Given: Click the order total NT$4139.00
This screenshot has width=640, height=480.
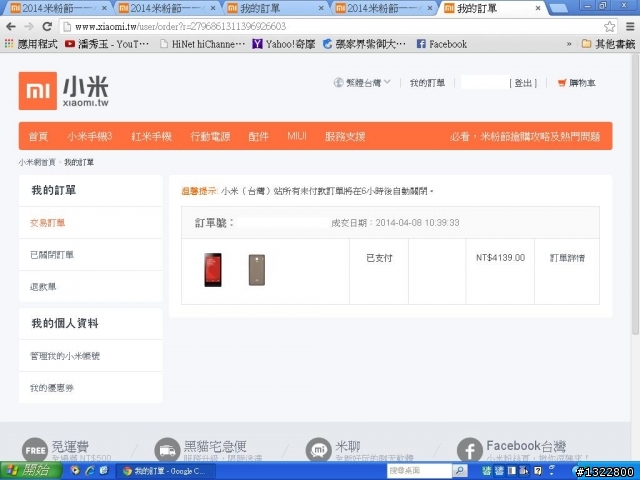Looking at the screenshot, I should click(x=500, y=258).
